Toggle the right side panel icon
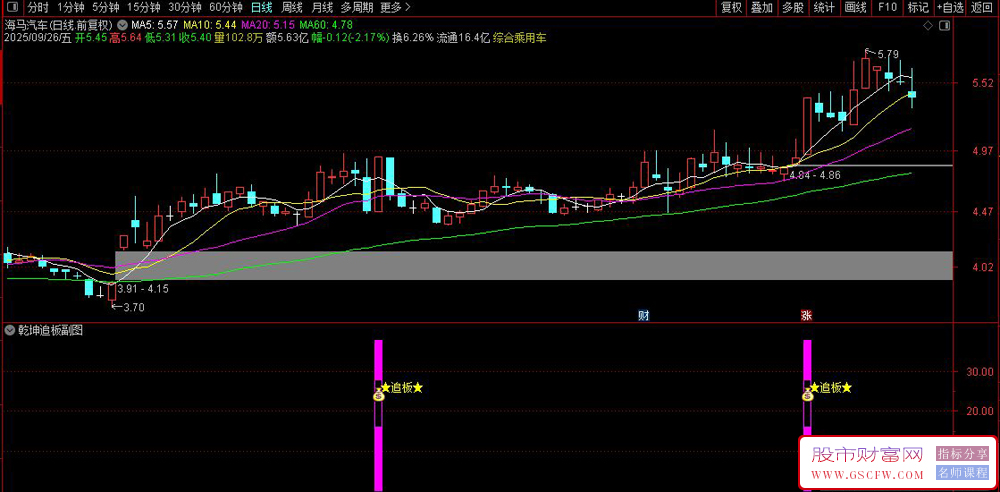The image size is (1000, 492). [x=945, y=26]
